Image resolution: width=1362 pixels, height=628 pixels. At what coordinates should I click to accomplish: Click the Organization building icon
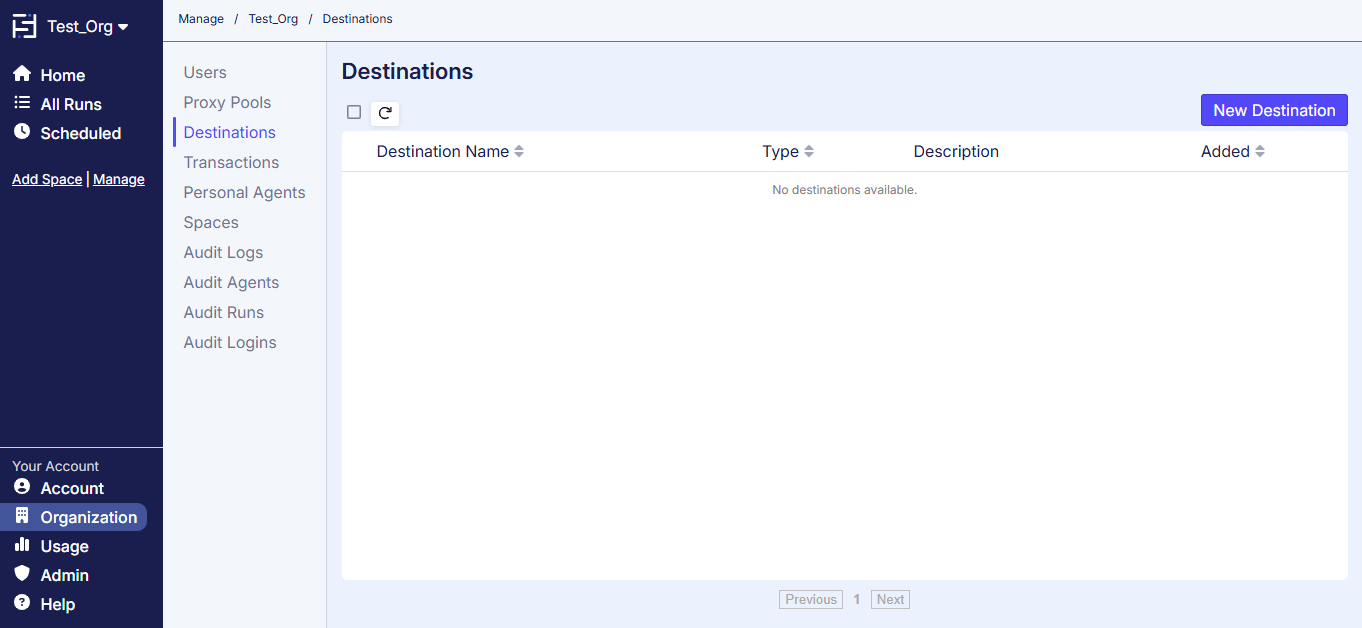pos(22,516)
